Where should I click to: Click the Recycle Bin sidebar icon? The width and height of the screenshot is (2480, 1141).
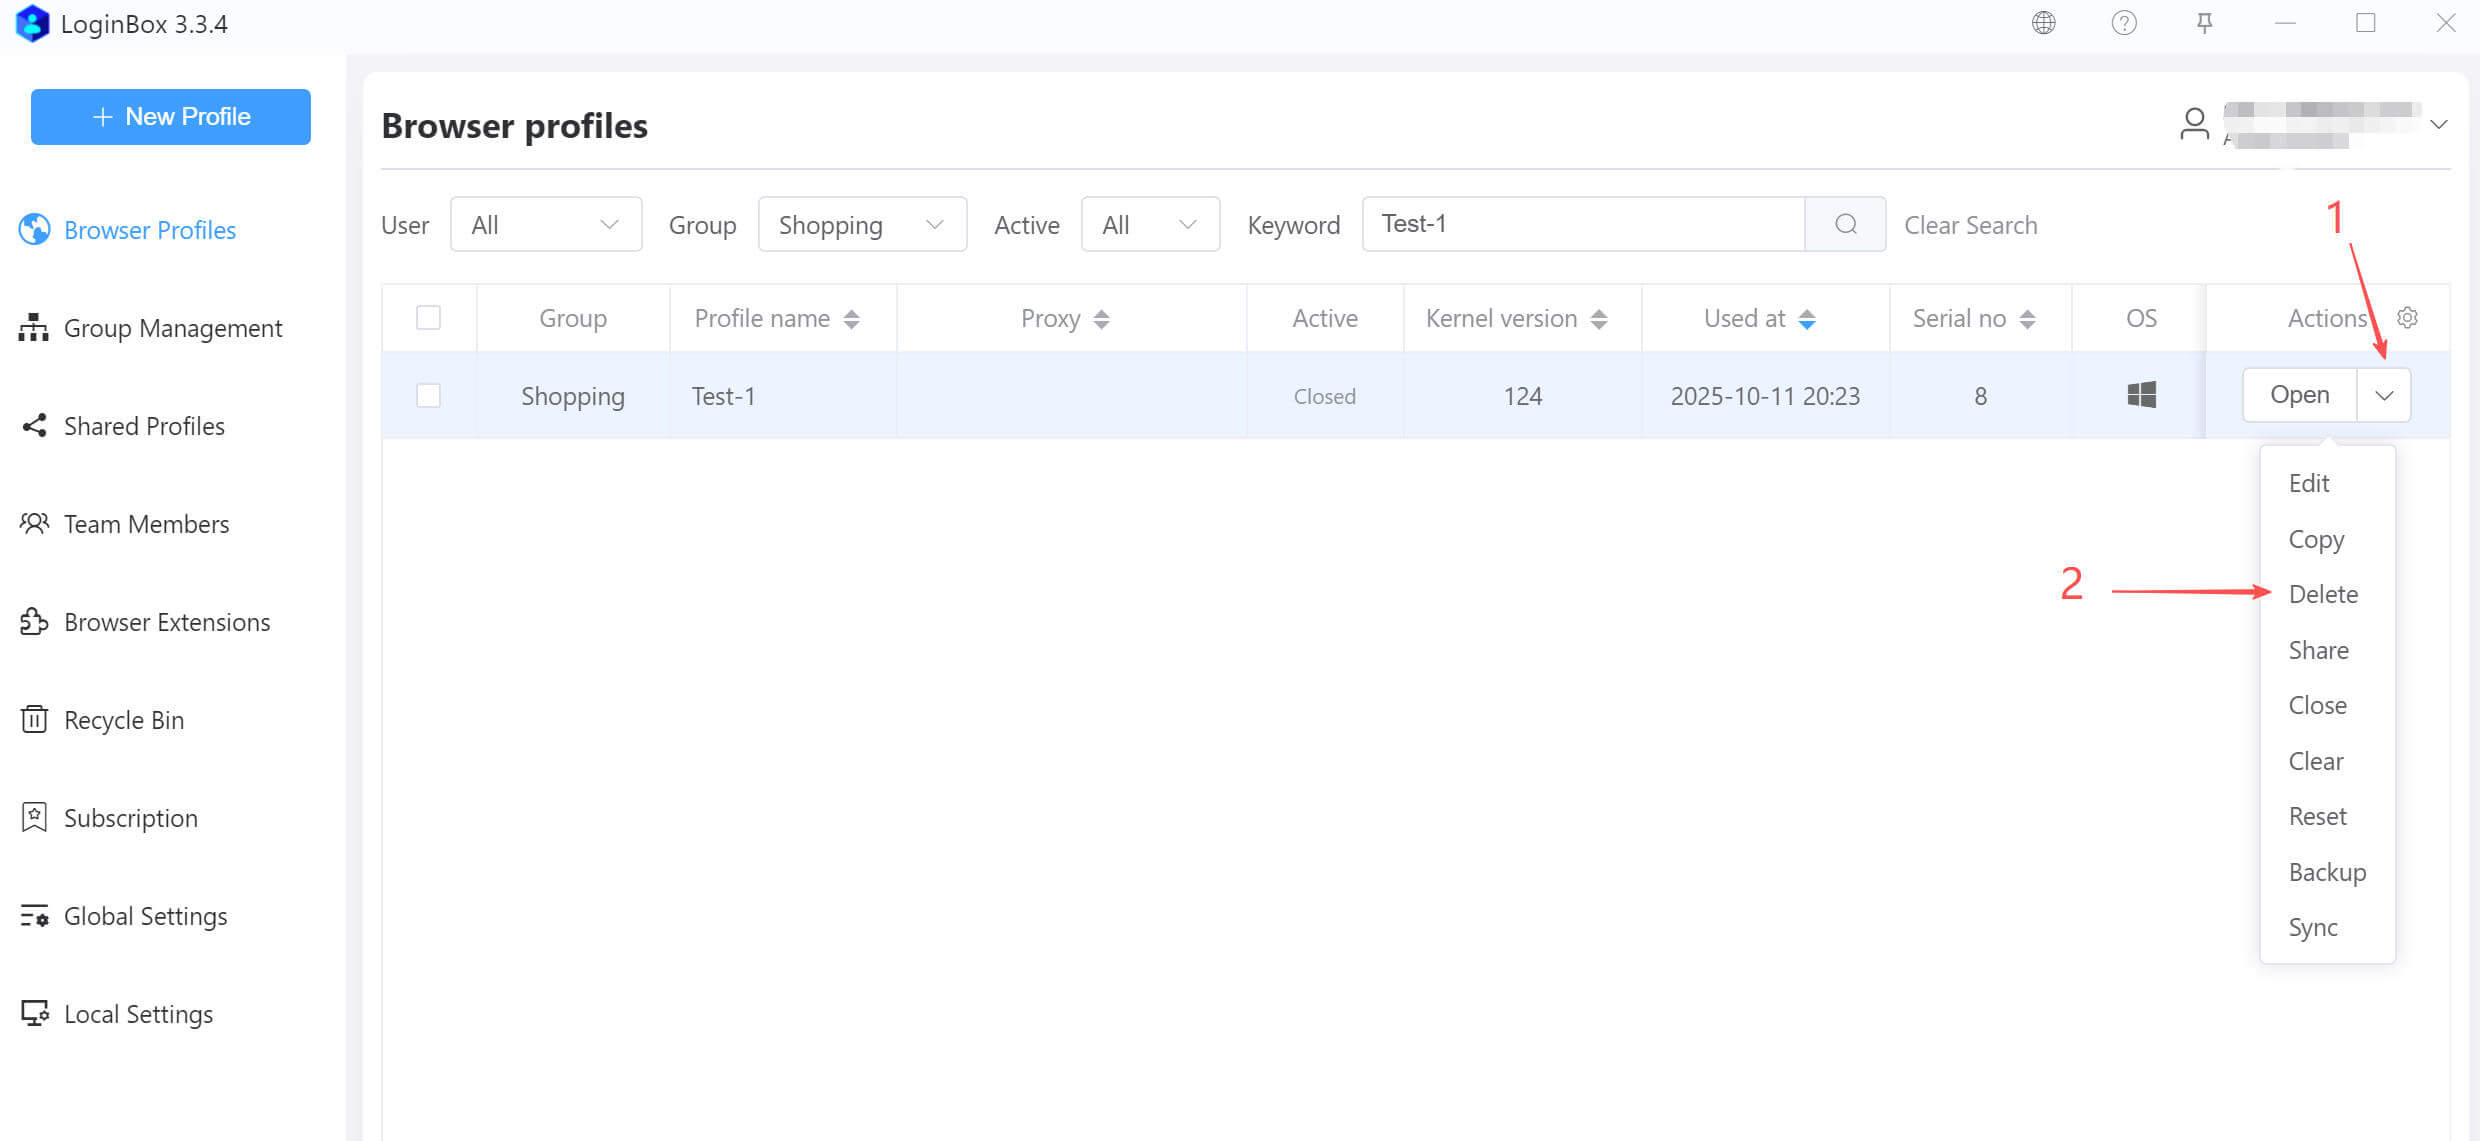click(34, 719)
